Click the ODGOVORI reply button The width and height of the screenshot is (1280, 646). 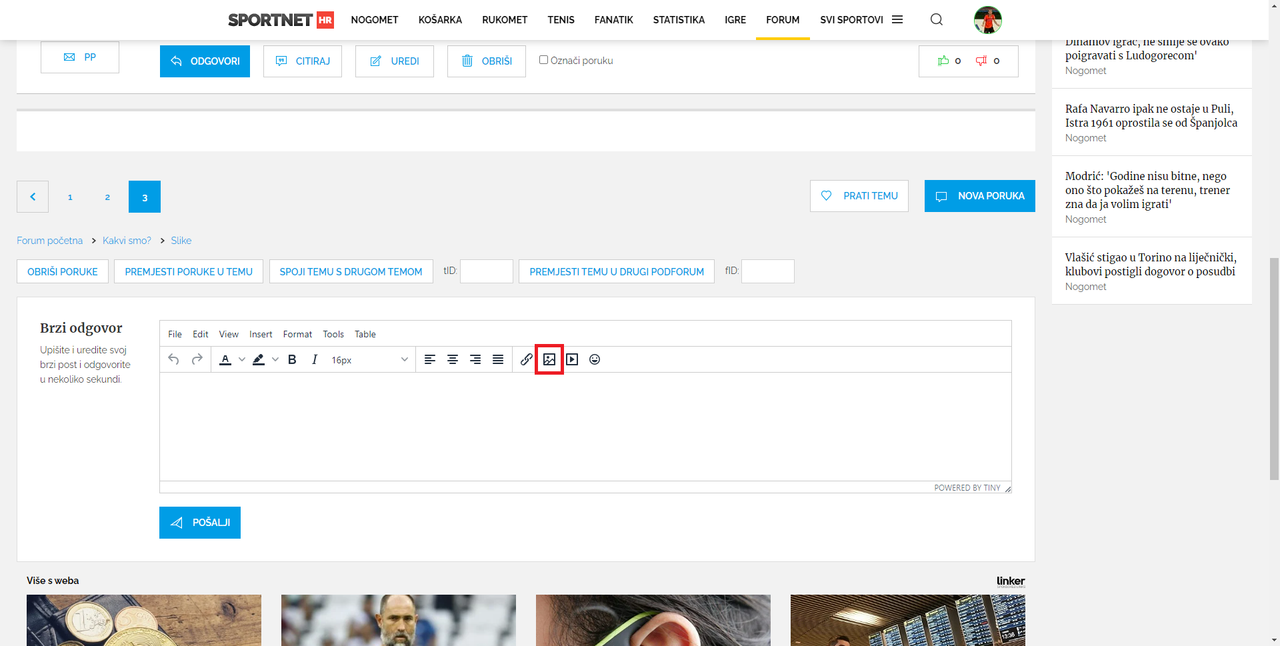(x=205, y=61)
